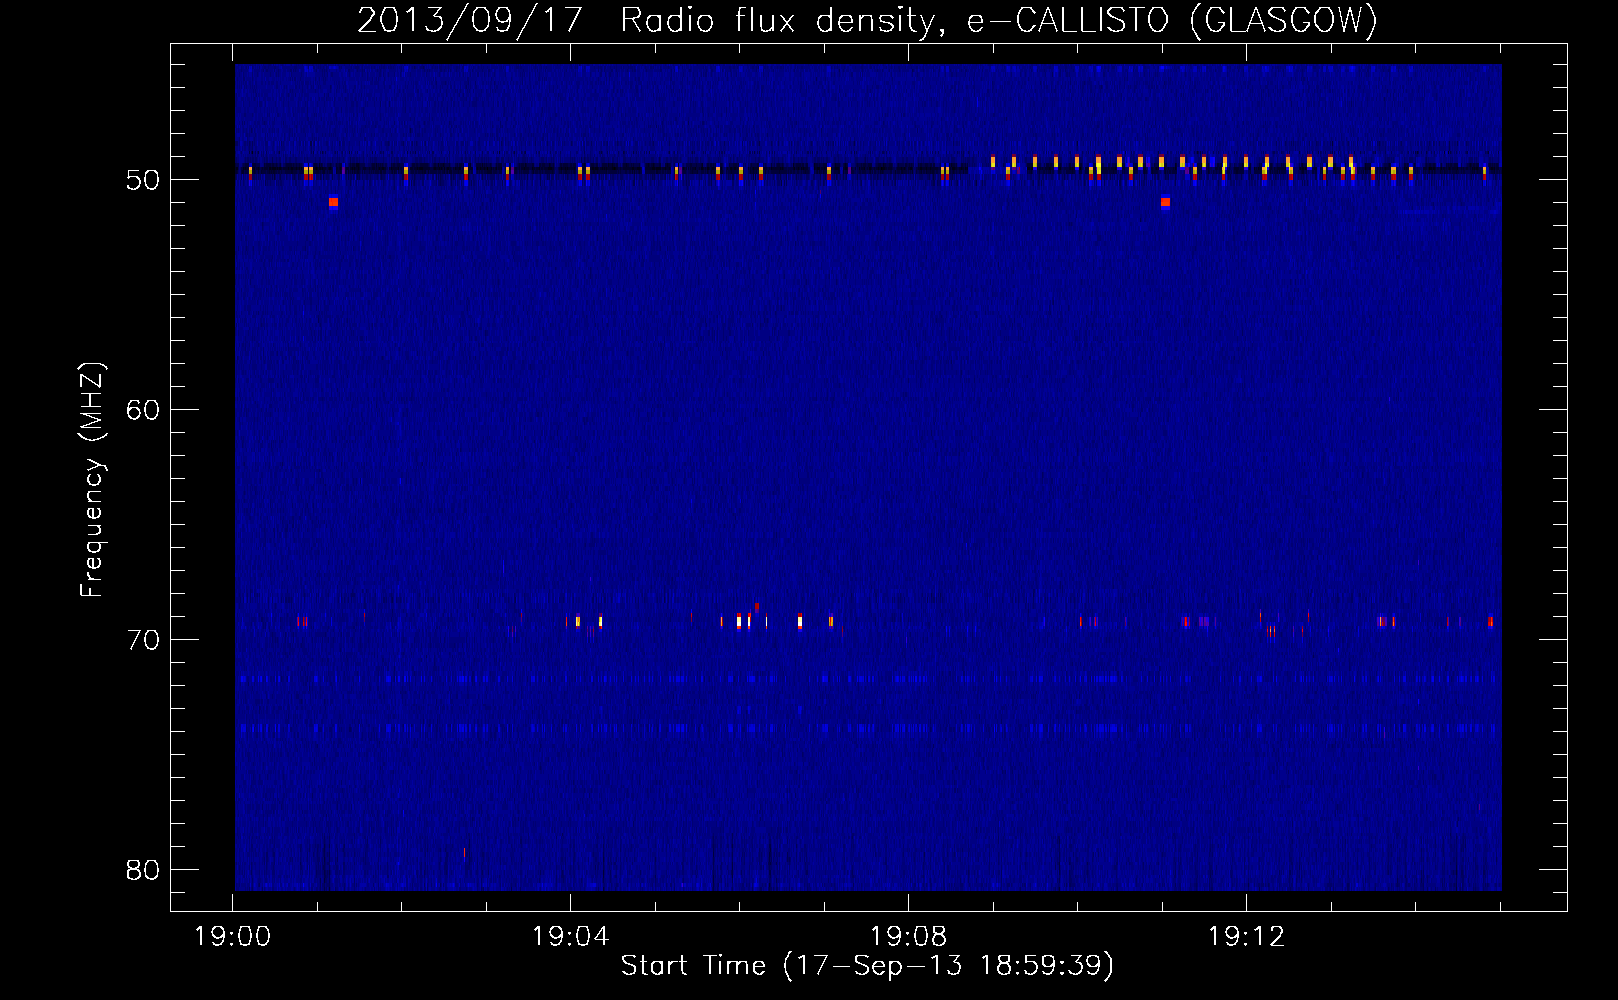Click the red burst marker near 19:11 at 51 MHz
Screen dimensions: 1618x1000
coord(1165,202)
